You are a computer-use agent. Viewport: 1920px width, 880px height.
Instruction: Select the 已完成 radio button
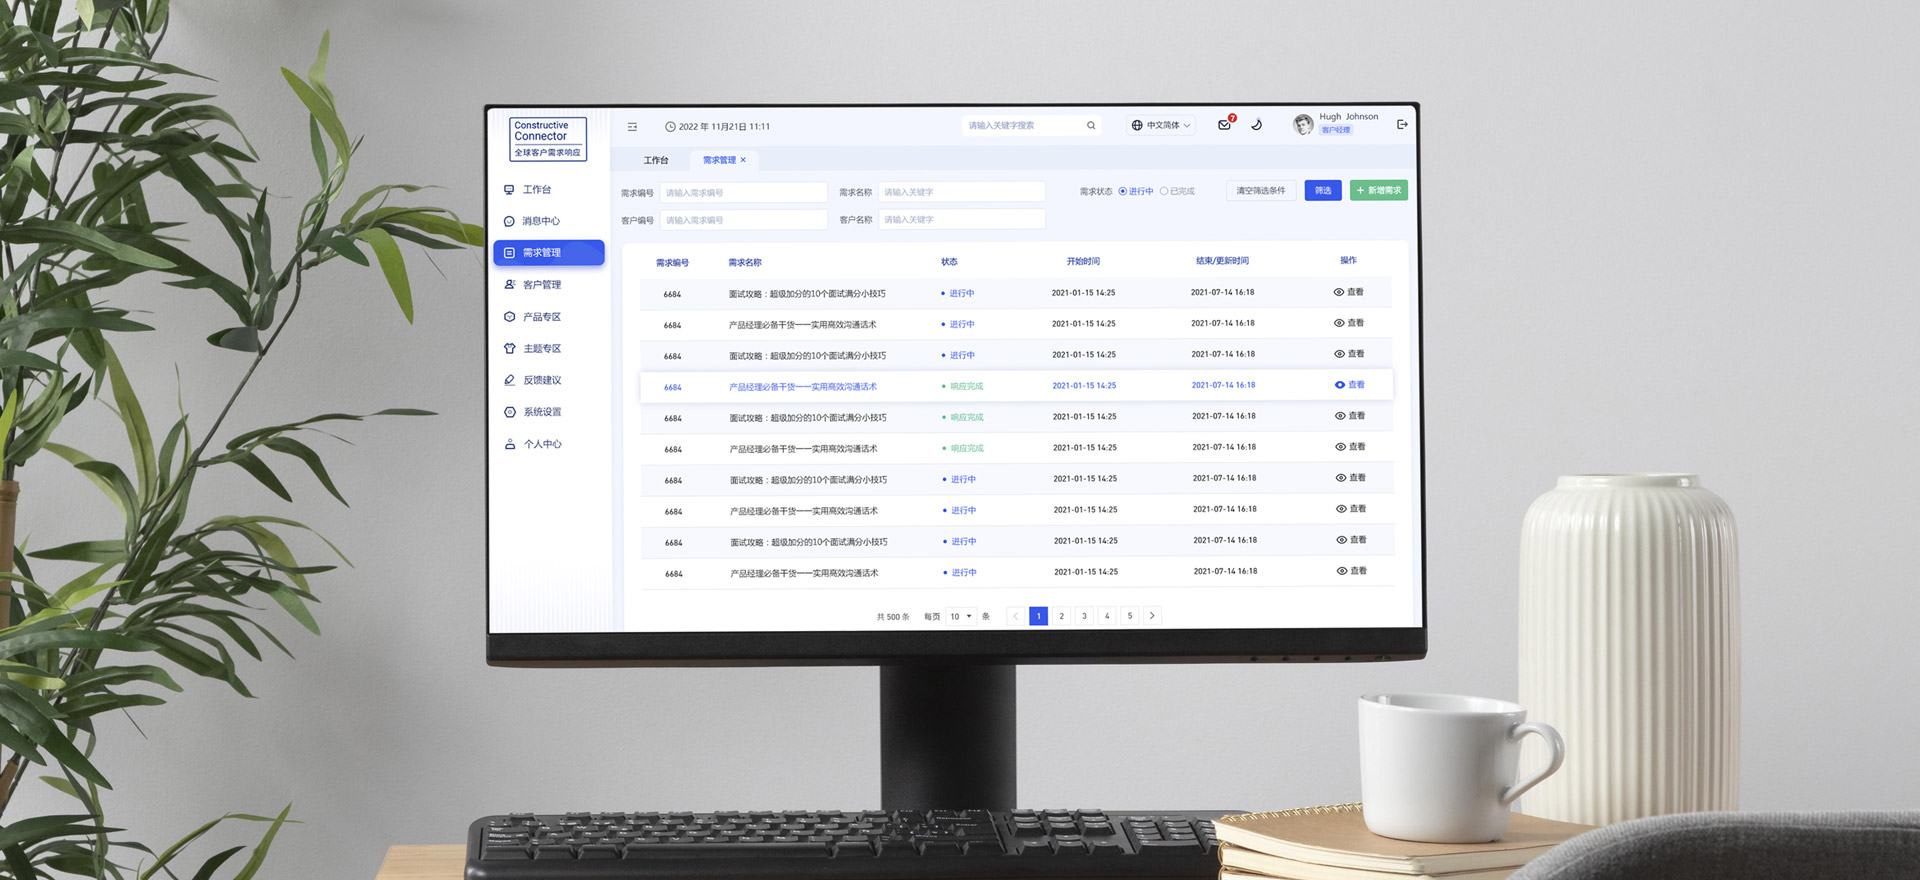[1164, 191]
